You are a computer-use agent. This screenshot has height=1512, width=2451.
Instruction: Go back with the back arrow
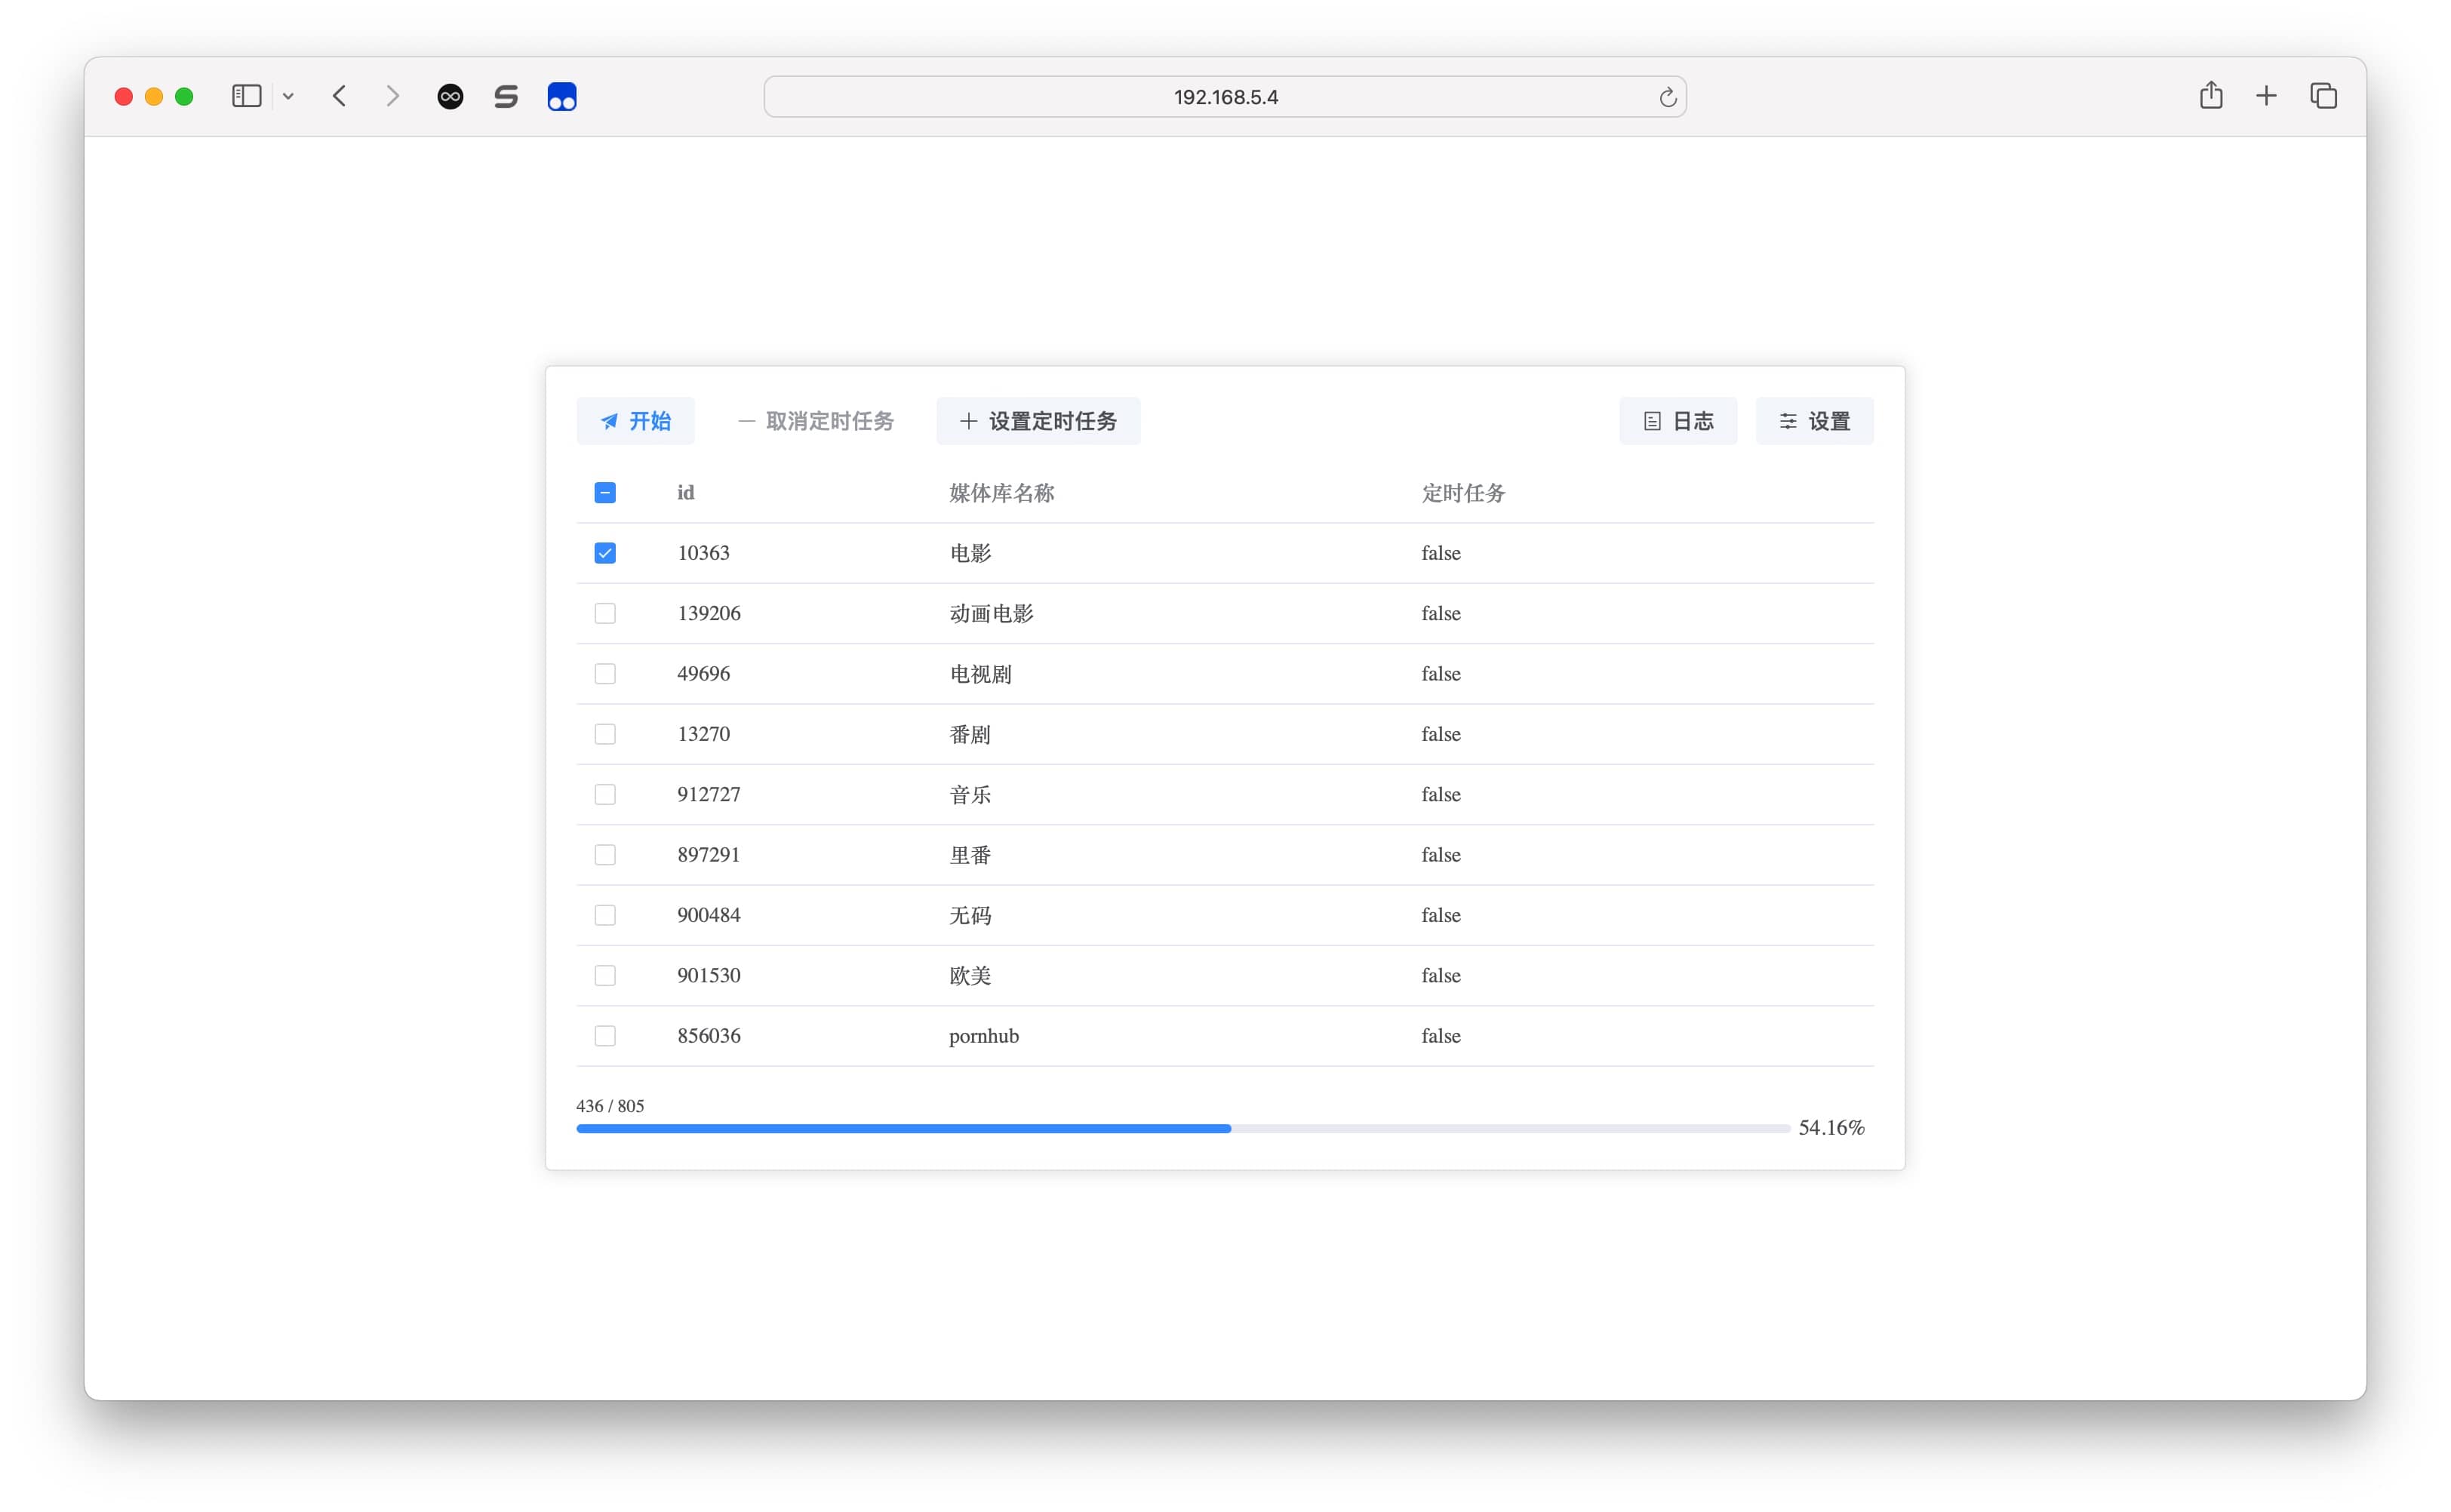coord(339,96)
